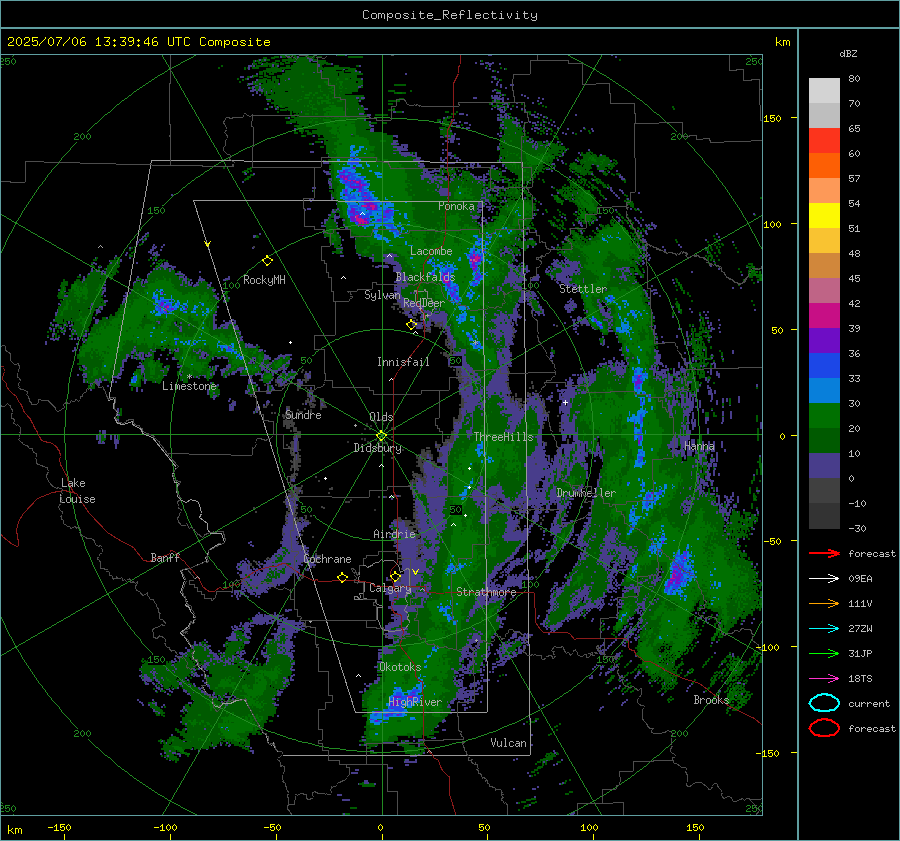Select the magenta 18TS arrow legend icon
The height and width of the screenshot is (841, 900).
[x=824, y=679]
